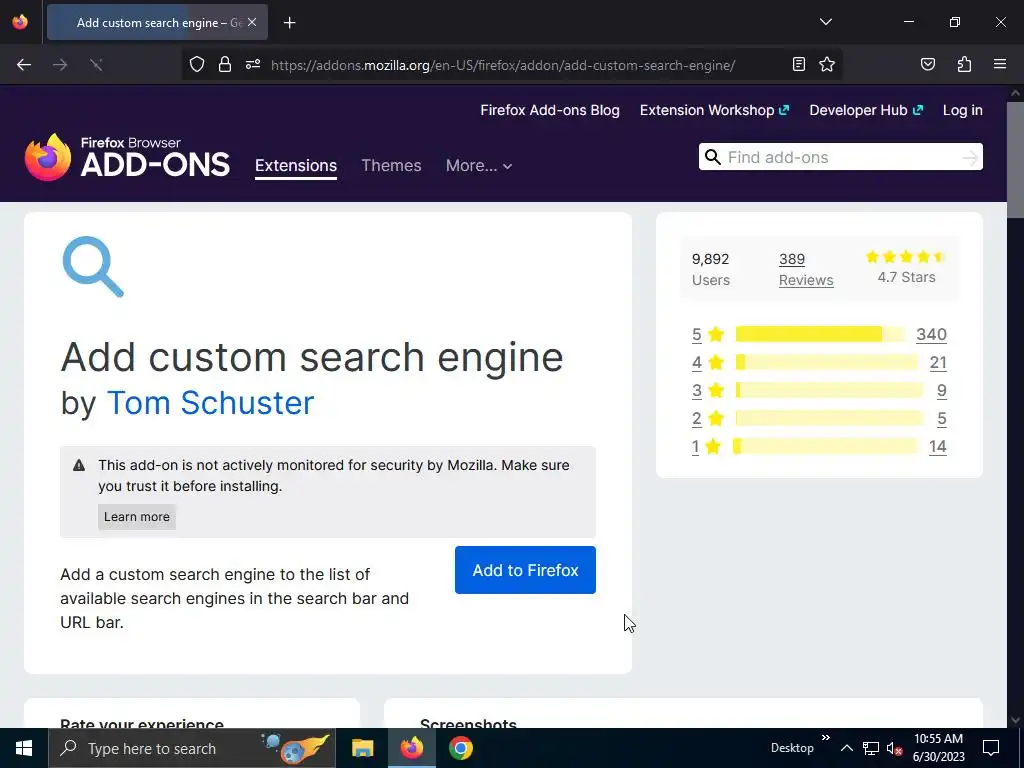
Task: Expand the More... dropdown menu
Action: (479, 165)
